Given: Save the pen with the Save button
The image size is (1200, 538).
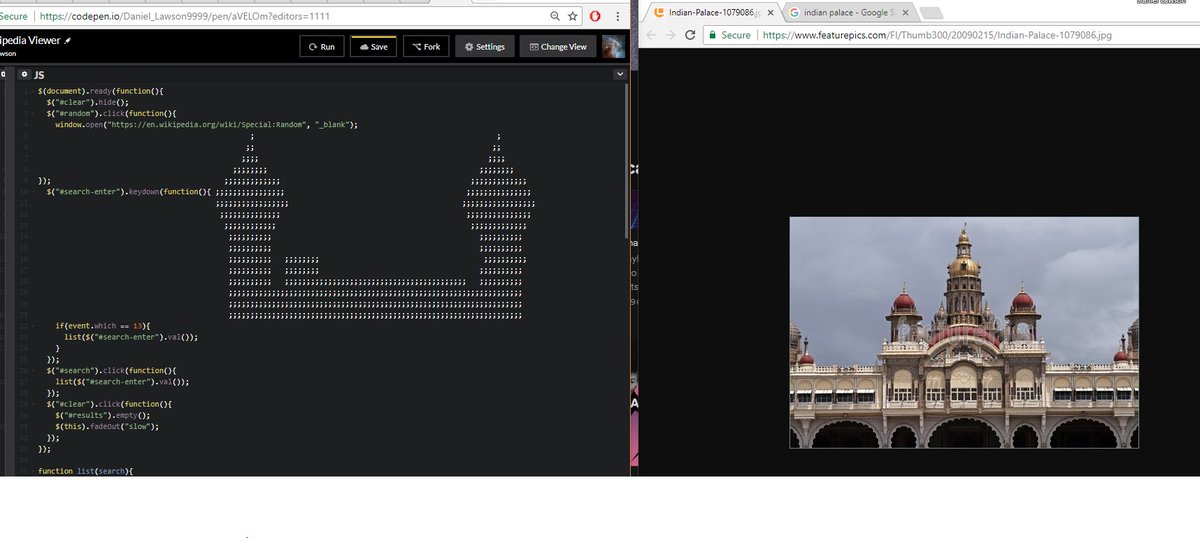Looking at the screenshot, I should point(373,47).
